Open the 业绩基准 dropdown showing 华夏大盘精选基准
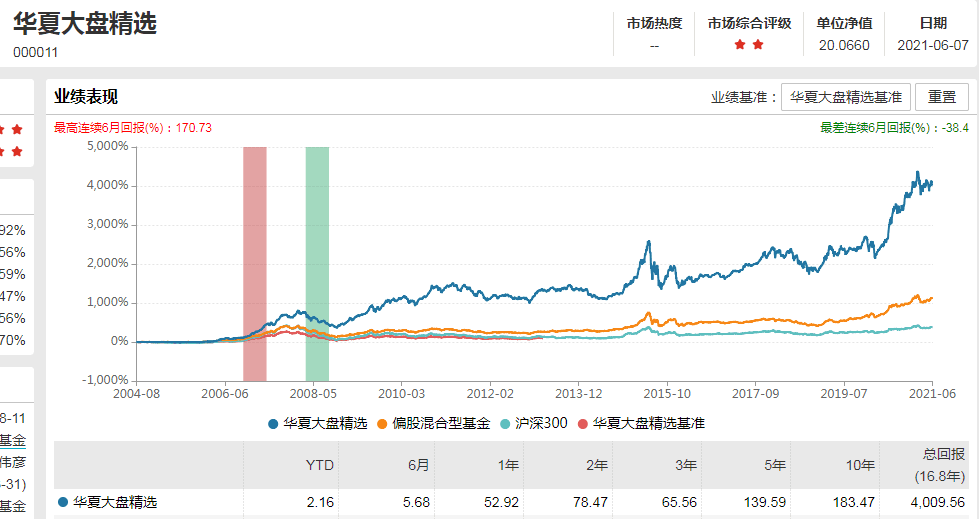Viewport: 979px width, 519px height. [x=845, y=97]
